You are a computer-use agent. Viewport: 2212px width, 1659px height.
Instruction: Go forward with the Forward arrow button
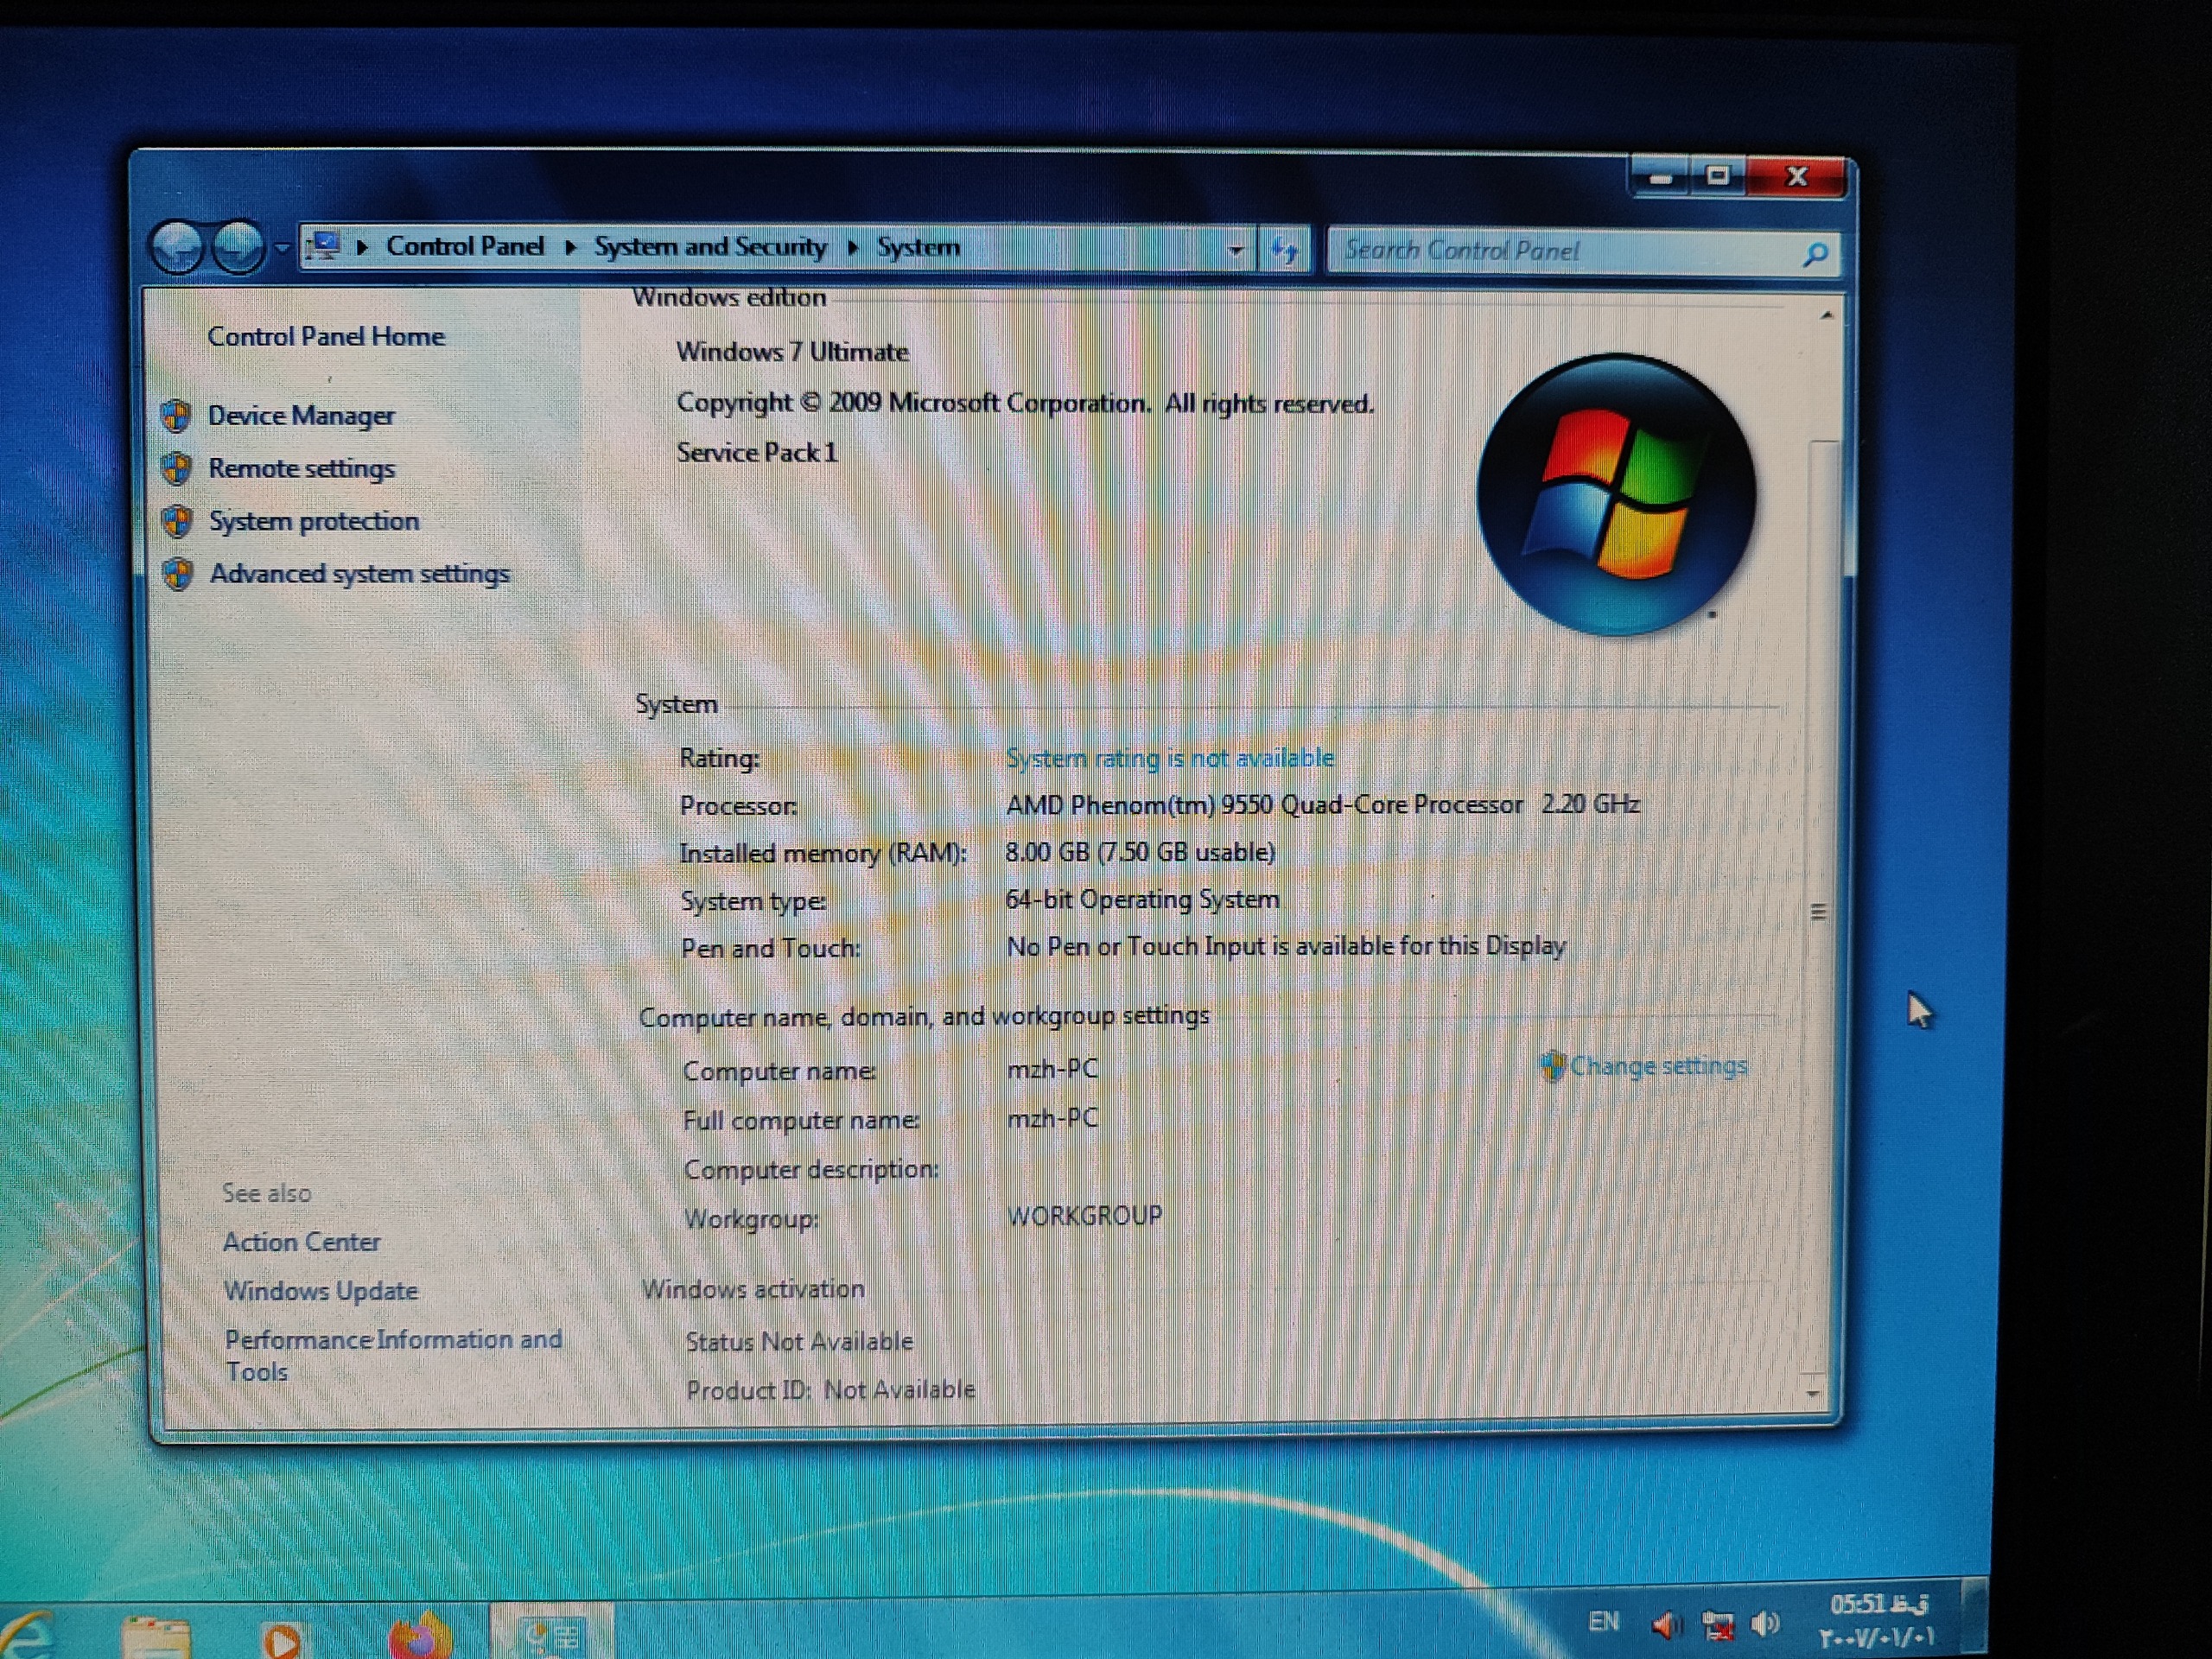click(239, 247)
